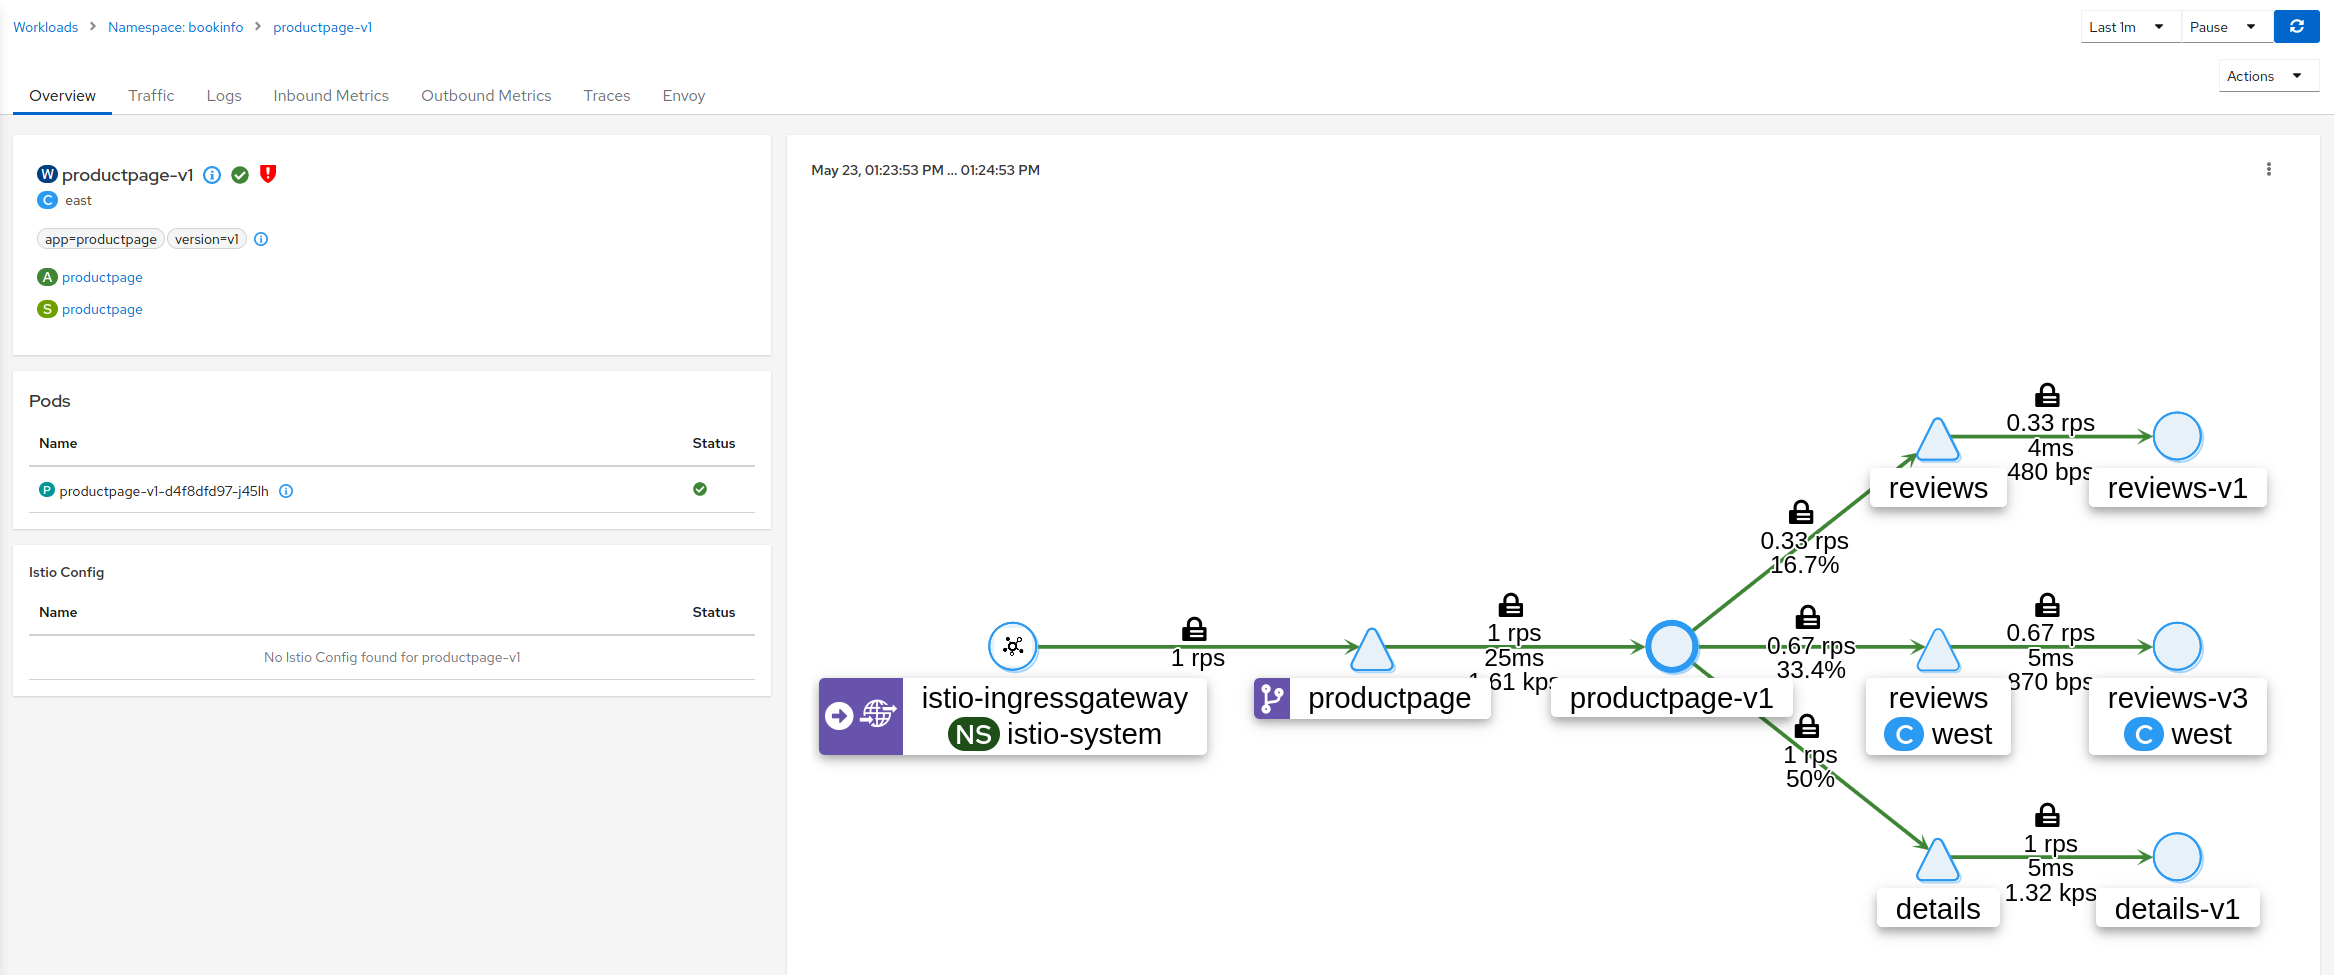Click the blue refresh icon
This screenshot has width=2334, height=975.
[2297, 26]
